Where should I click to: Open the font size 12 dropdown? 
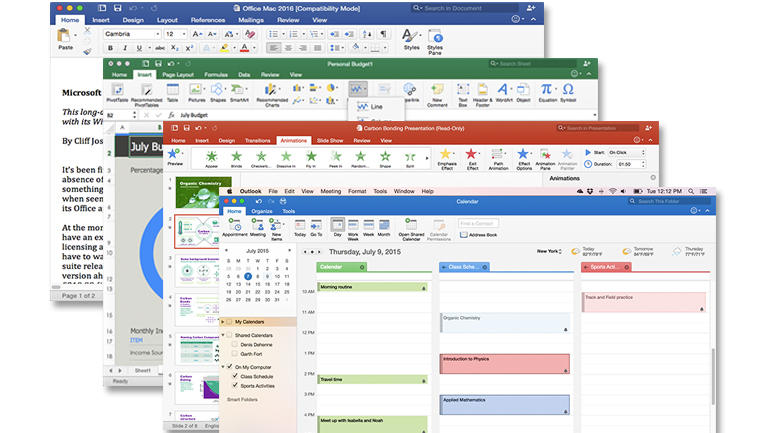[x=184, y=34]
